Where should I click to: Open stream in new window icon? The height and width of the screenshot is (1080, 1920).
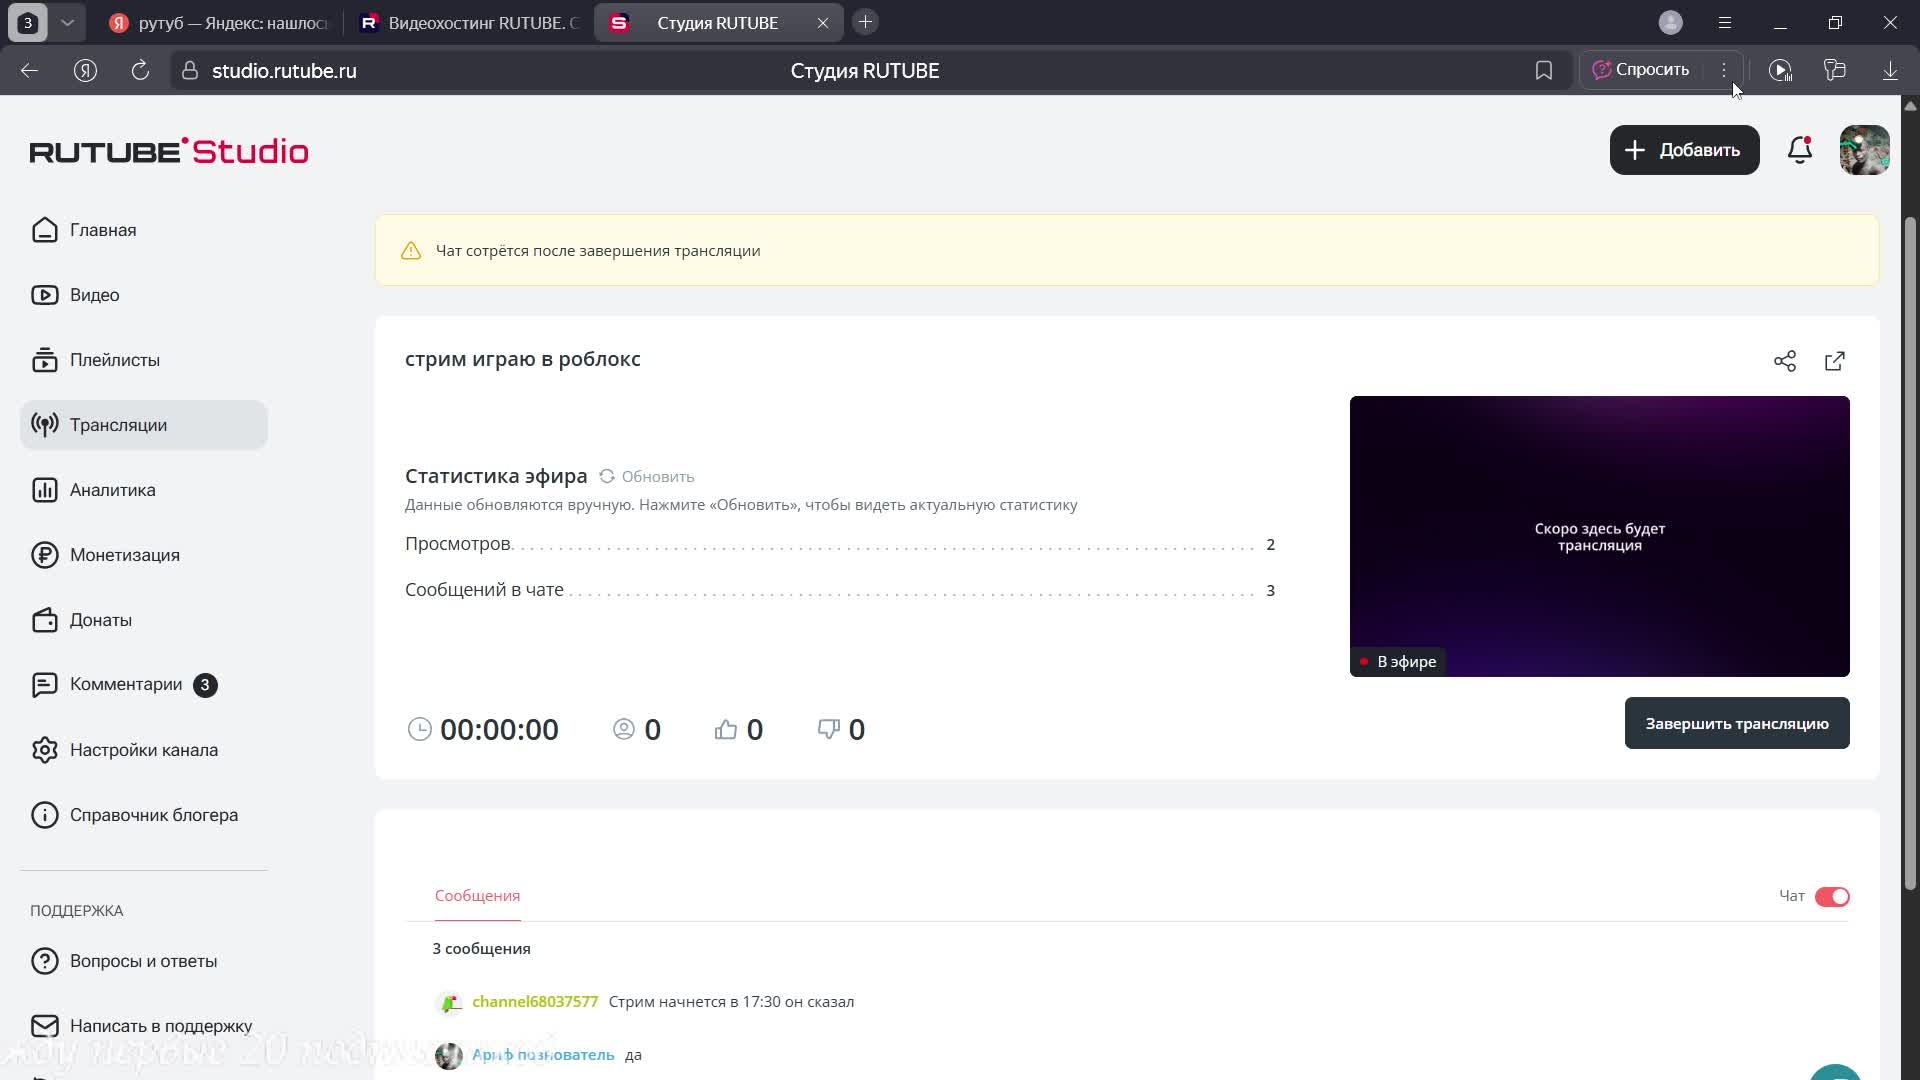(x=1834, y=361)
